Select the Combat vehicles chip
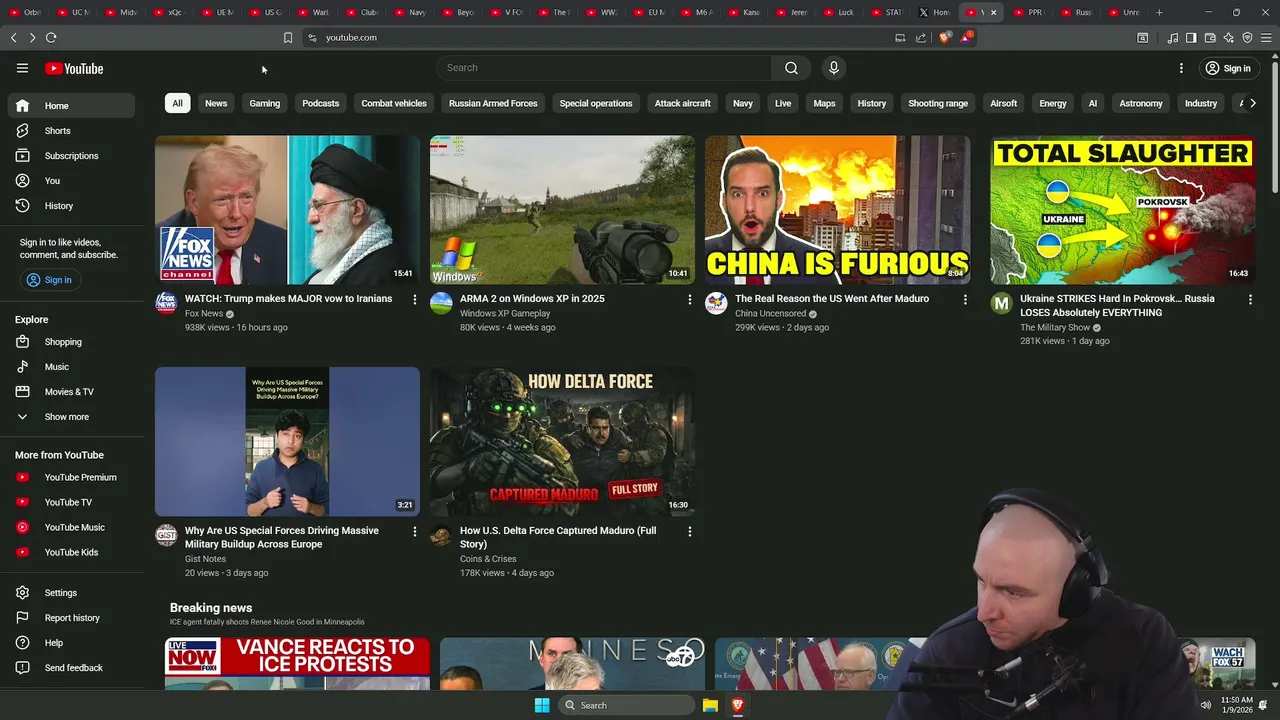This screenshot has width=1280, height=720. [394, 103]
